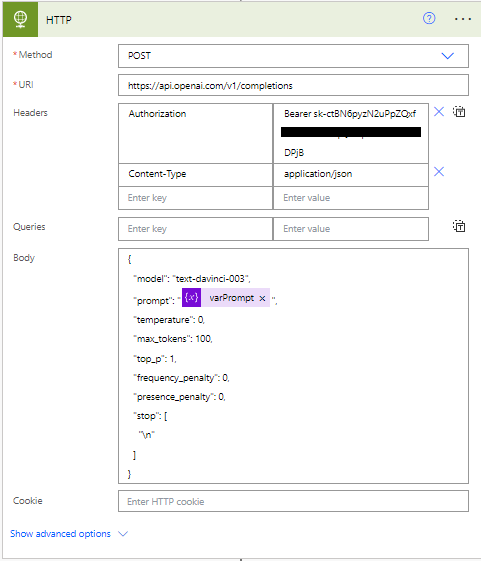
Task: Click the "max_tokens": 100 line in Body
Action: click(173, 338)
